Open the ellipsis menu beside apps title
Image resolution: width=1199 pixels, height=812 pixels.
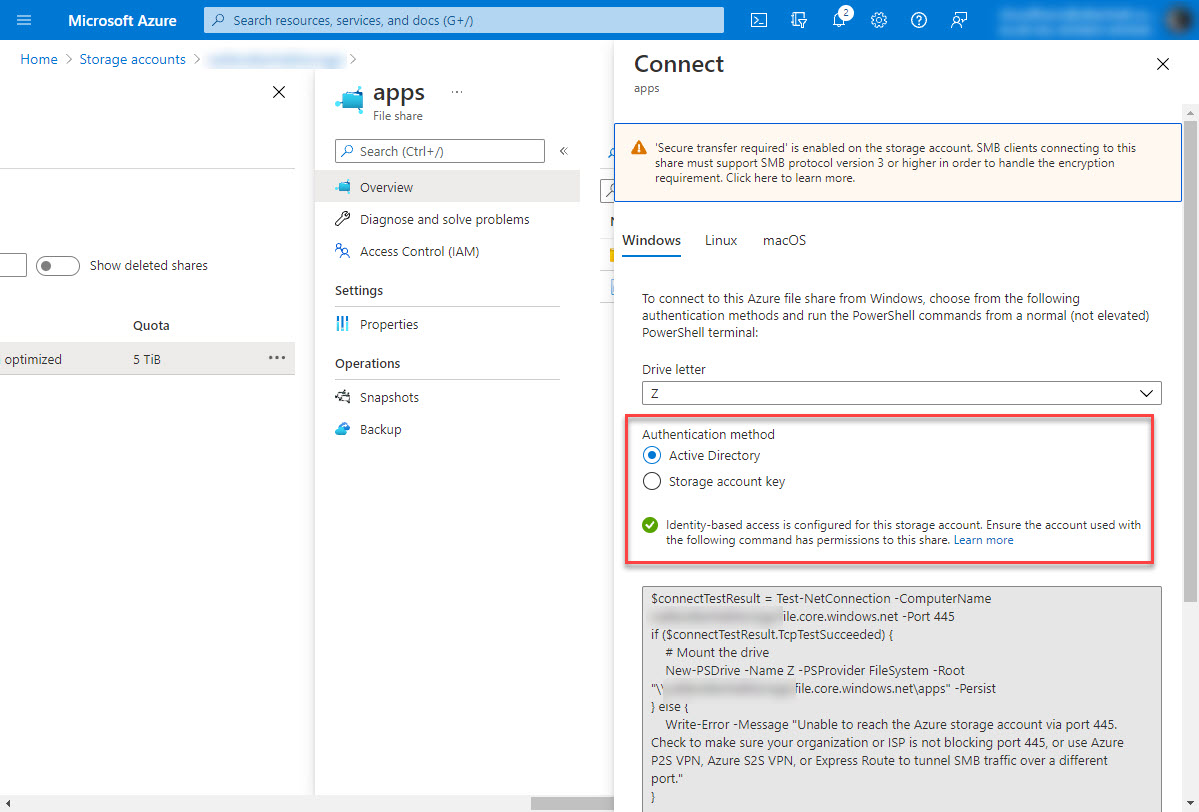coord(457,92)
